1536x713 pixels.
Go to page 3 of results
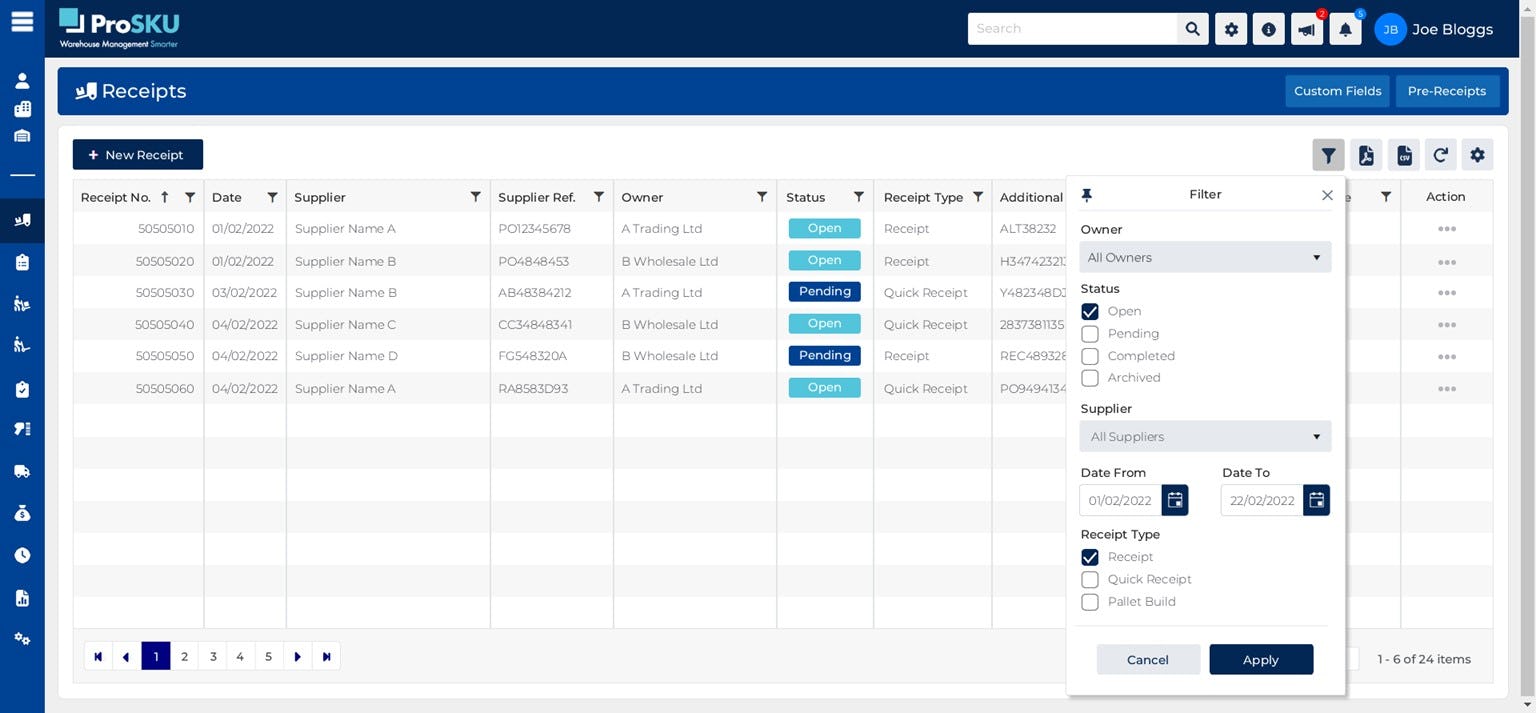coord(212,656)
